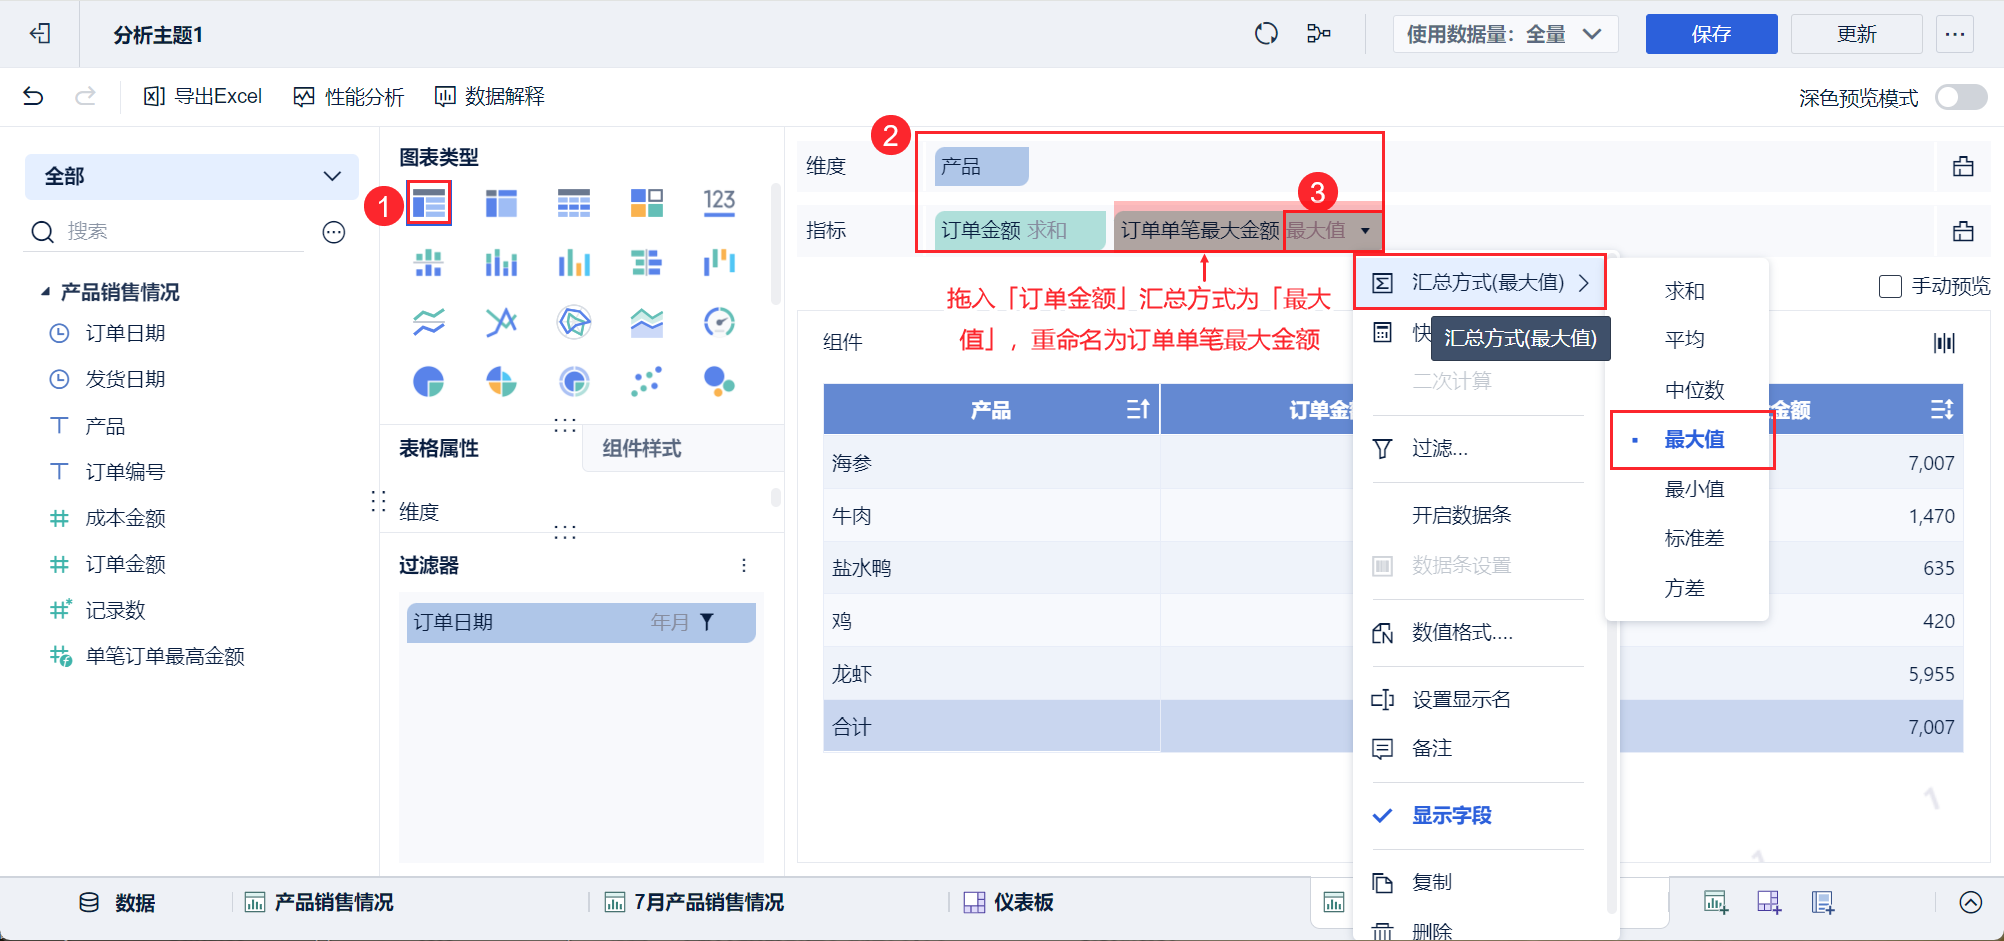Open the 订单金额 求和 indicator pill

(x=1020, y=231)
